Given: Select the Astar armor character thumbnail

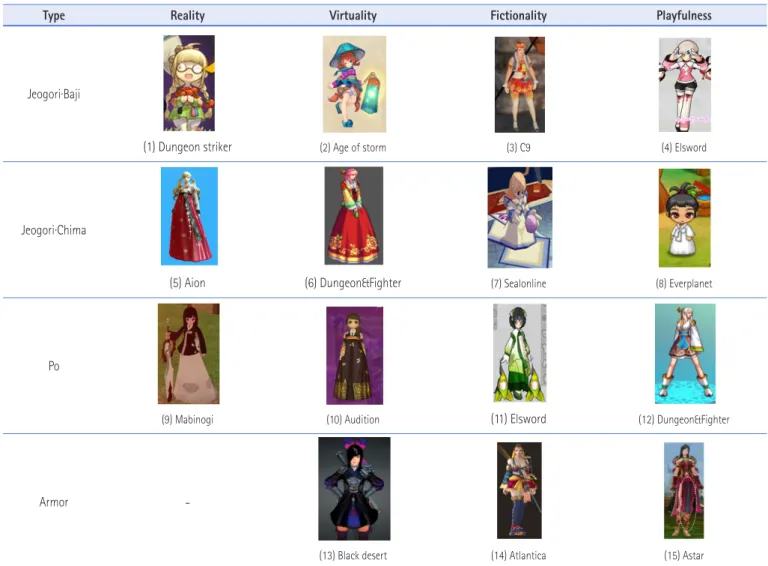Looking at the screenshot, I should coord(684,490).
